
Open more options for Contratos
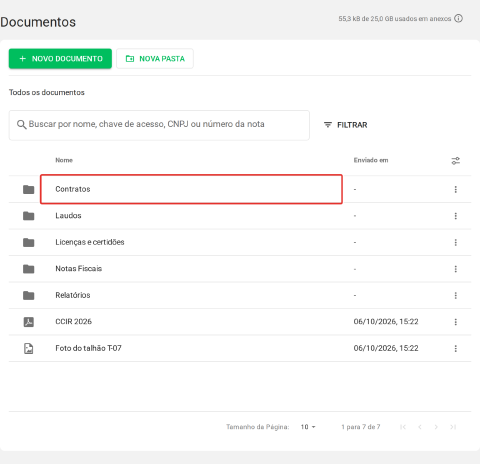(x=456, y=189)
